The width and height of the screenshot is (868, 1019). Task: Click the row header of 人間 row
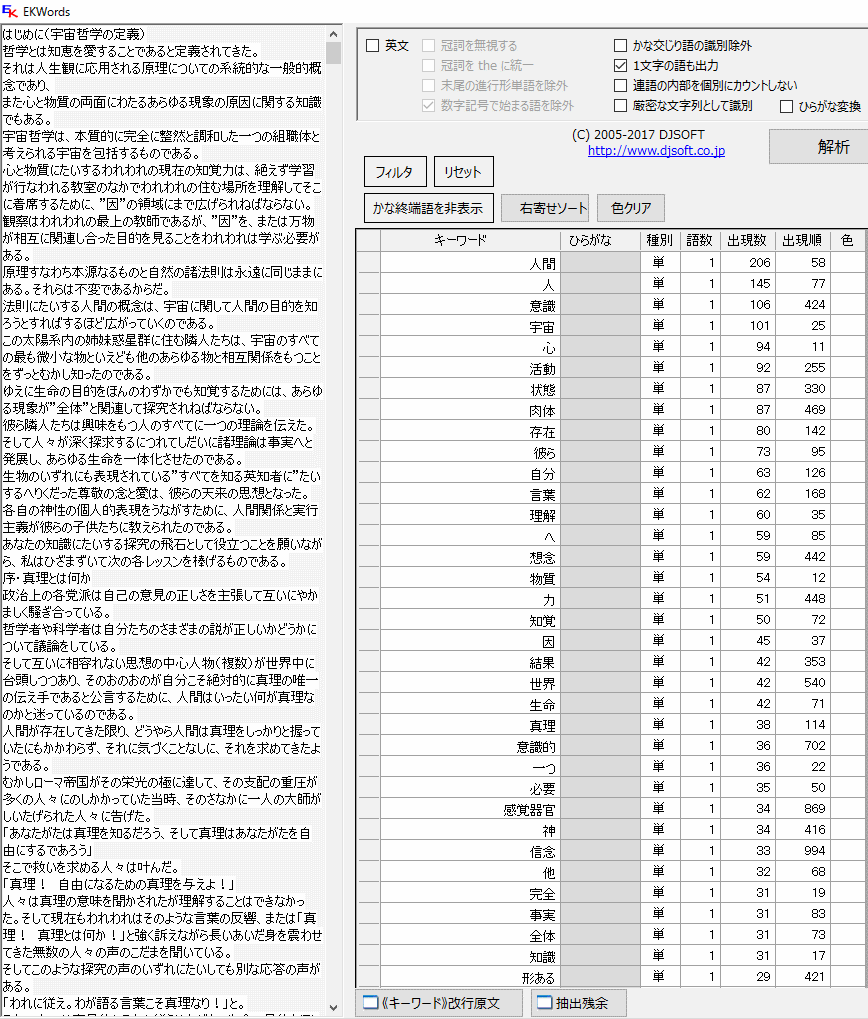coord(369,263)
